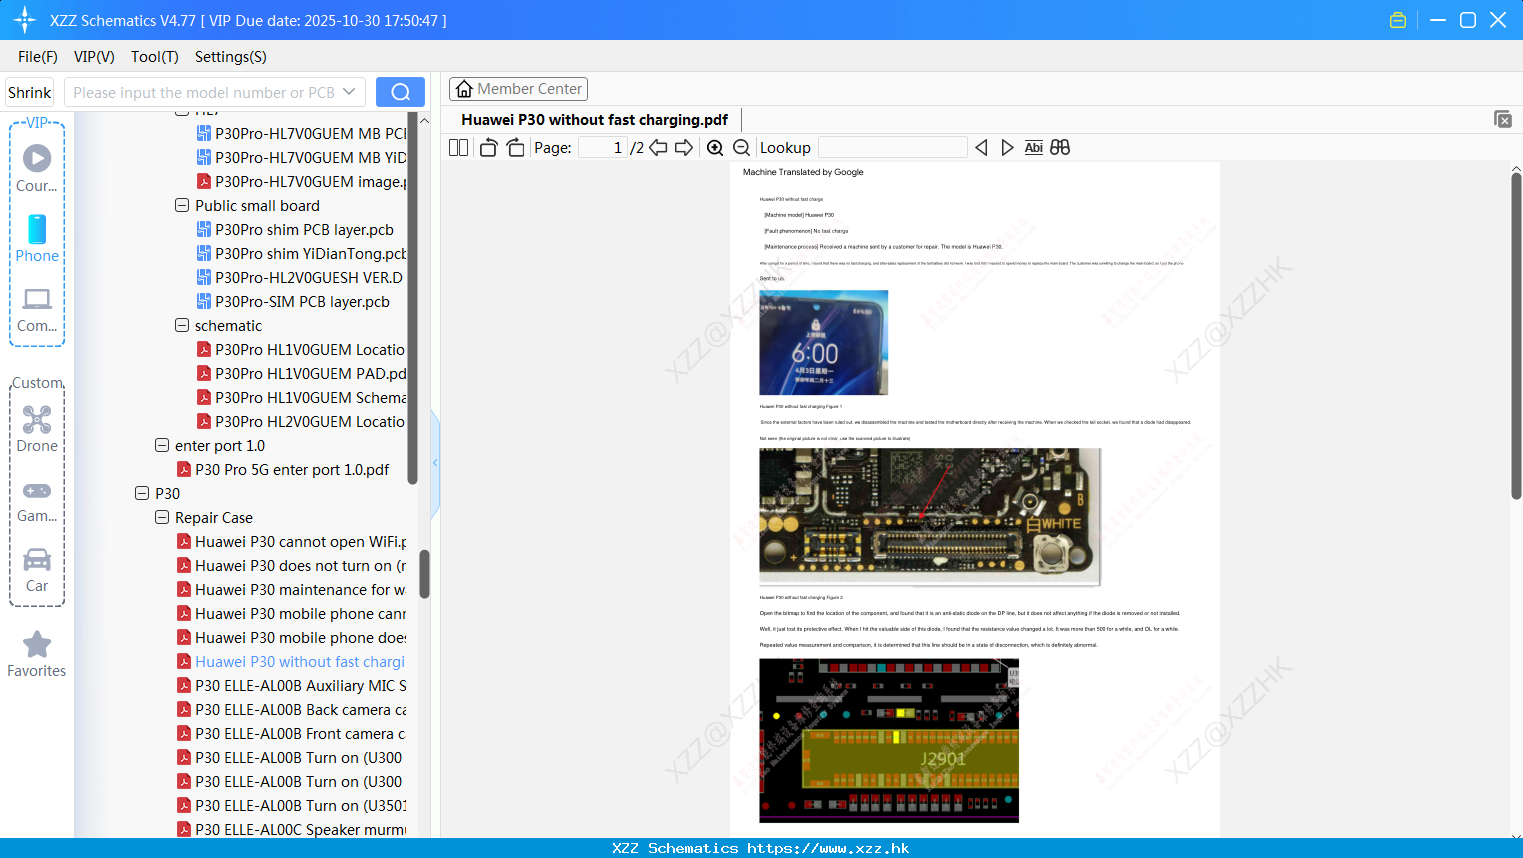
Task: Toggle the two-page layout view icon
Action: (x=459, y=148)
